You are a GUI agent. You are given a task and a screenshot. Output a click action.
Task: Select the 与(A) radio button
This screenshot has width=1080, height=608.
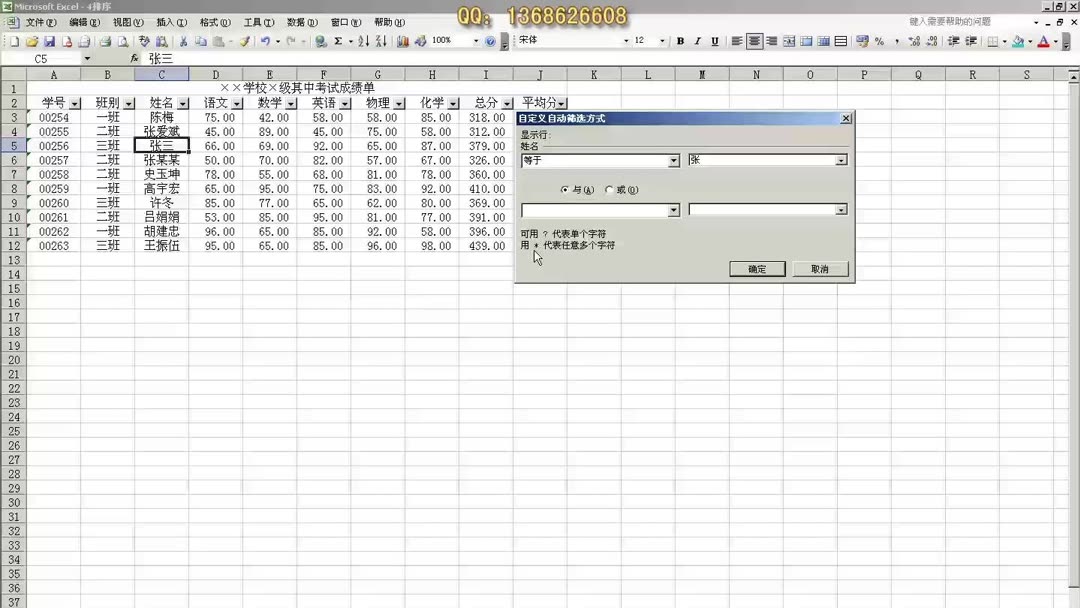tap(567, 189)
